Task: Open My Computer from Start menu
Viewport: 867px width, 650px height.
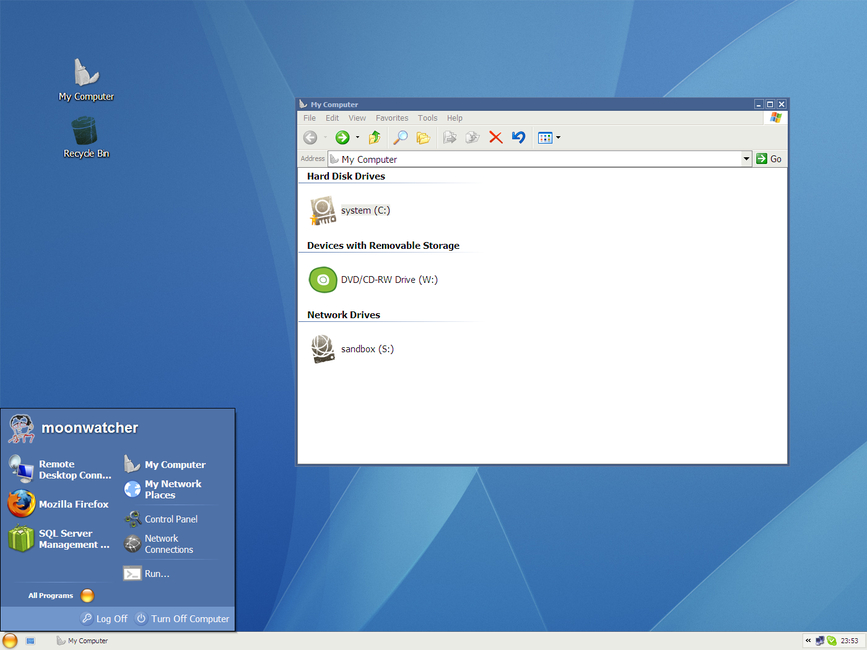Action: [x=165, y=464]
